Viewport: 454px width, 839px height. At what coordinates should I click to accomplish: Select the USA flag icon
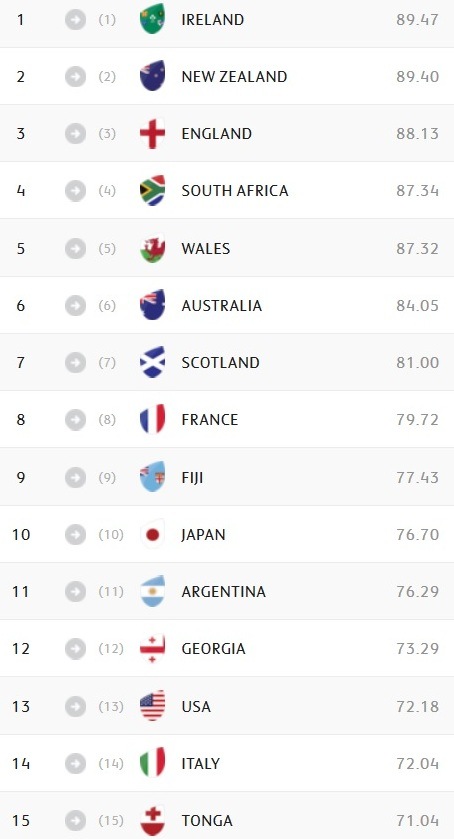[x=153, y=706]
